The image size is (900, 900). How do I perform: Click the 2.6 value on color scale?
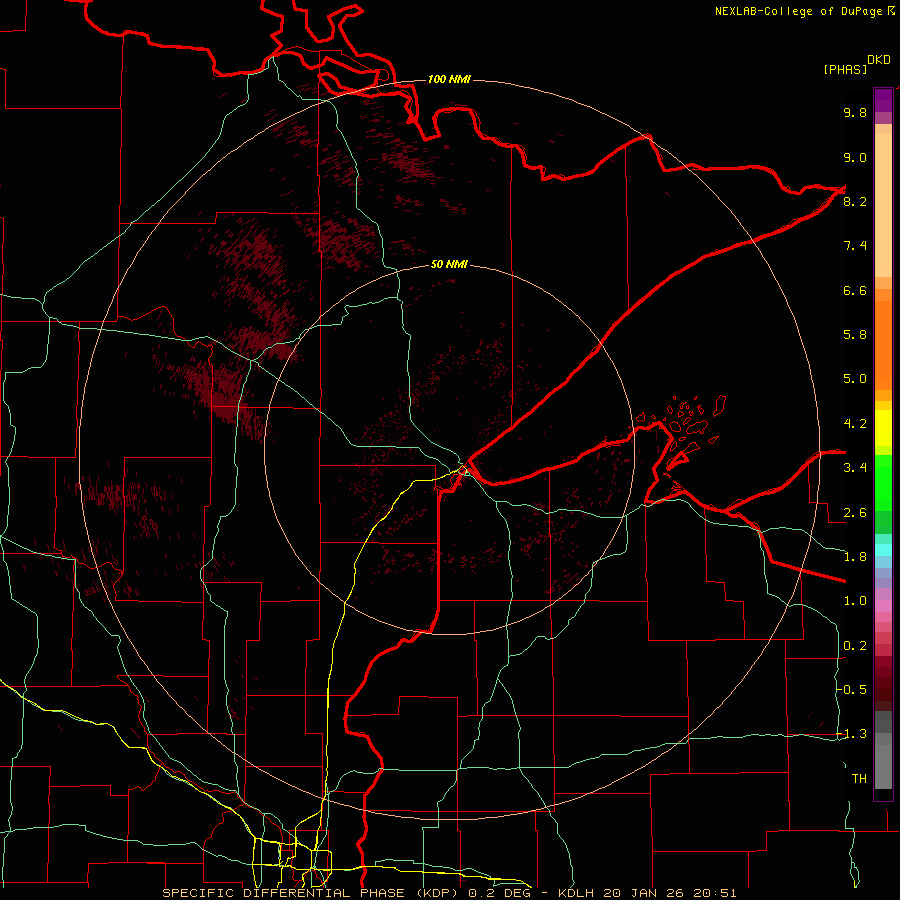[x=855, y=513]
